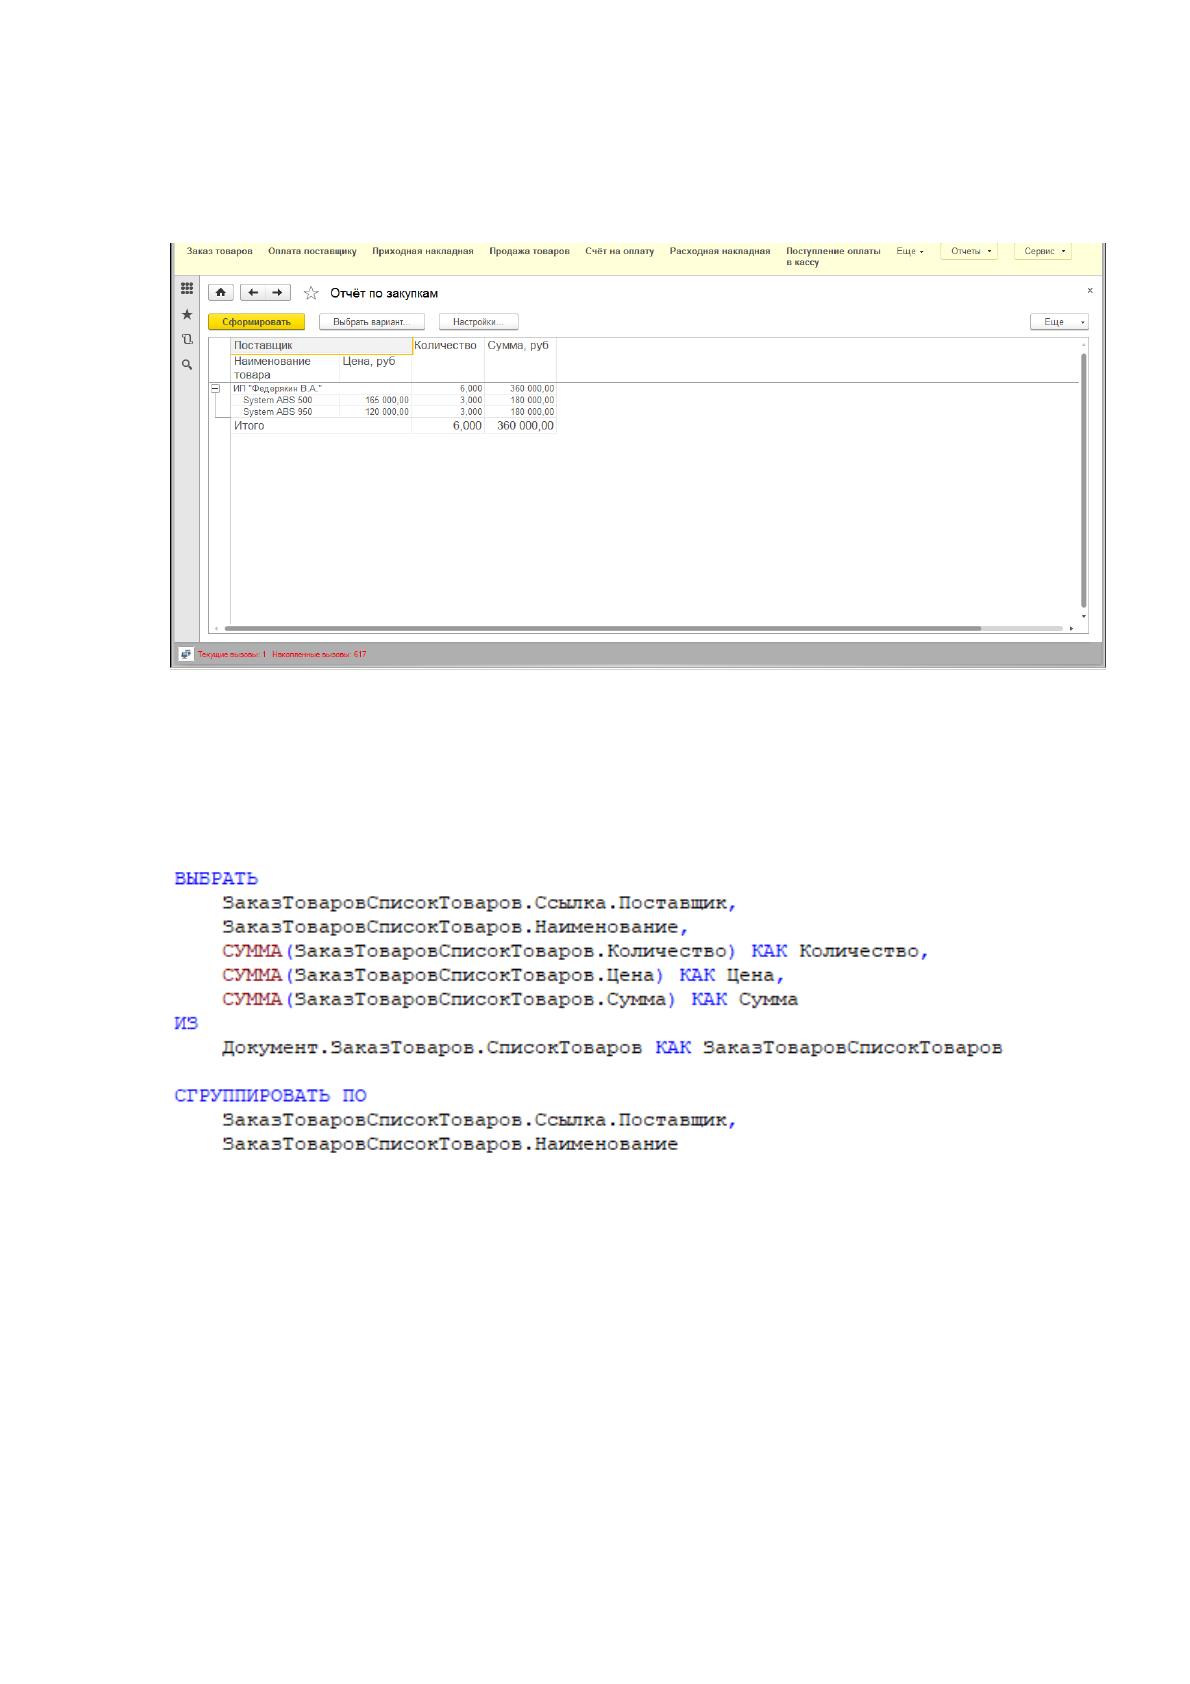Open the Сервис dropdown menu
The height and width of the screenshot is (1684, 1190).
(1043, 251)
